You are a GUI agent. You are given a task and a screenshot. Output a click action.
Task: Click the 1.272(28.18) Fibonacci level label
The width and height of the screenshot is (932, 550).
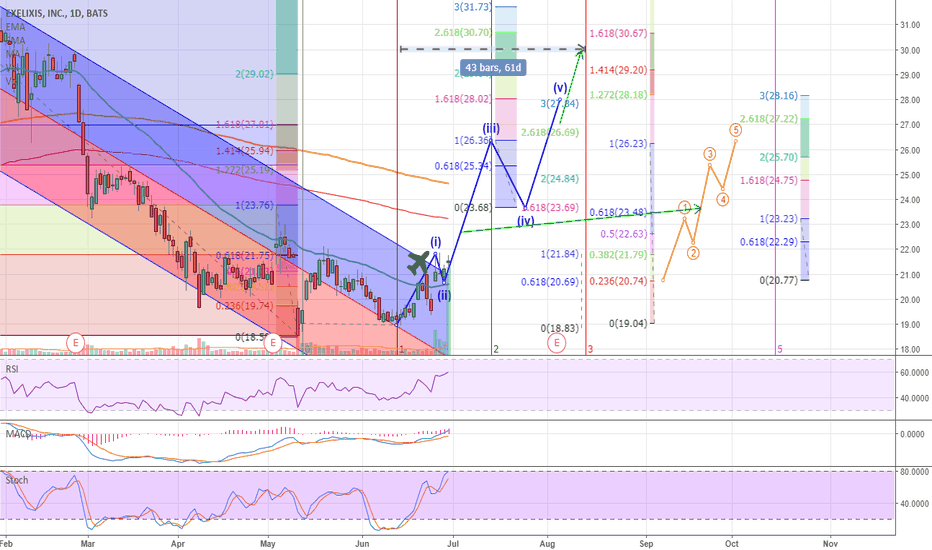618,95
